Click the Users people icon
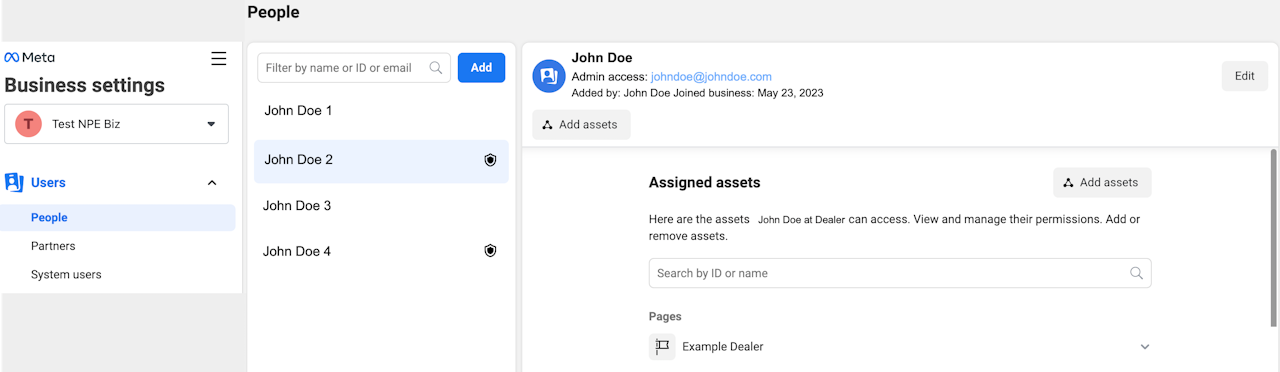 click(x=14, y=182)
